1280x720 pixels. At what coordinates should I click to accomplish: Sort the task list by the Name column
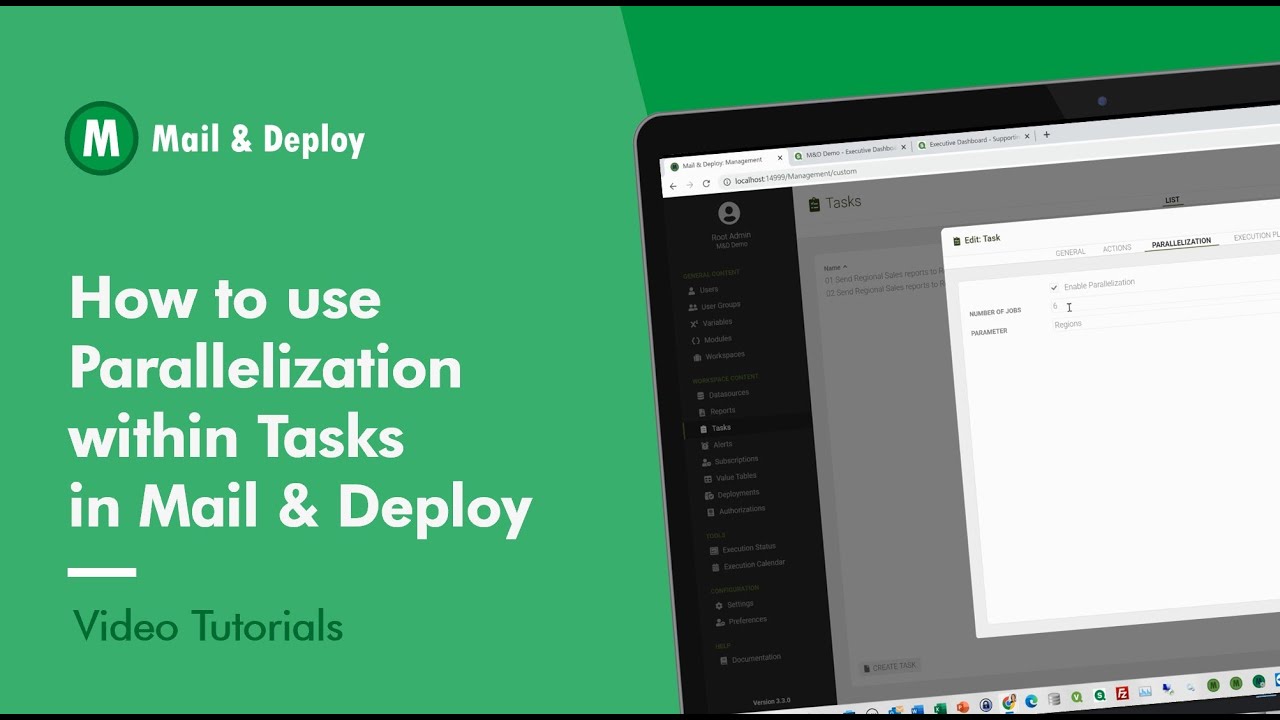[835, 267]
